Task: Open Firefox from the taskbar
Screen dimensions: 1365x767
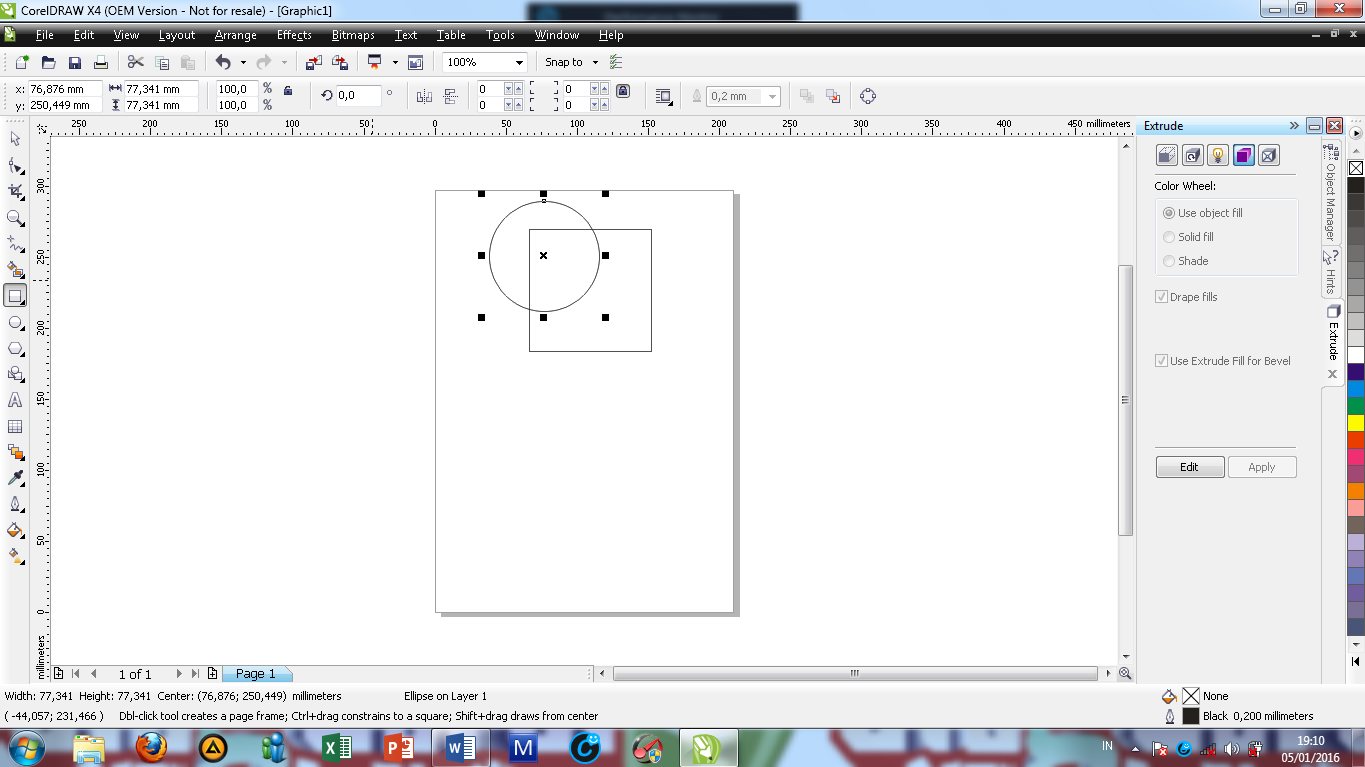Action: [x=151, y=748]
